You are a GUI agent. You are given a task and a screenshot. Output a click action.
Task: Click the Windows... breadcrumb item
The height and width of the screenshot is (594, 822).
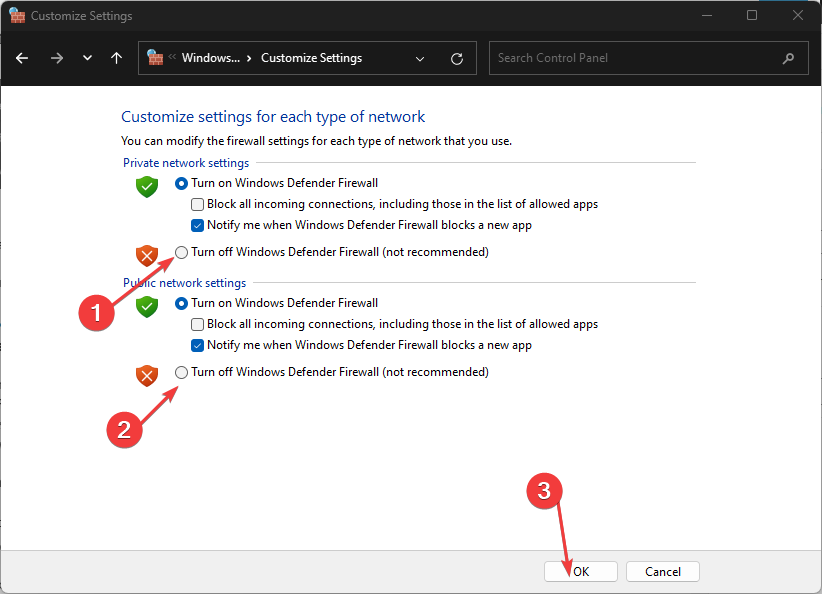coord(210,58)
